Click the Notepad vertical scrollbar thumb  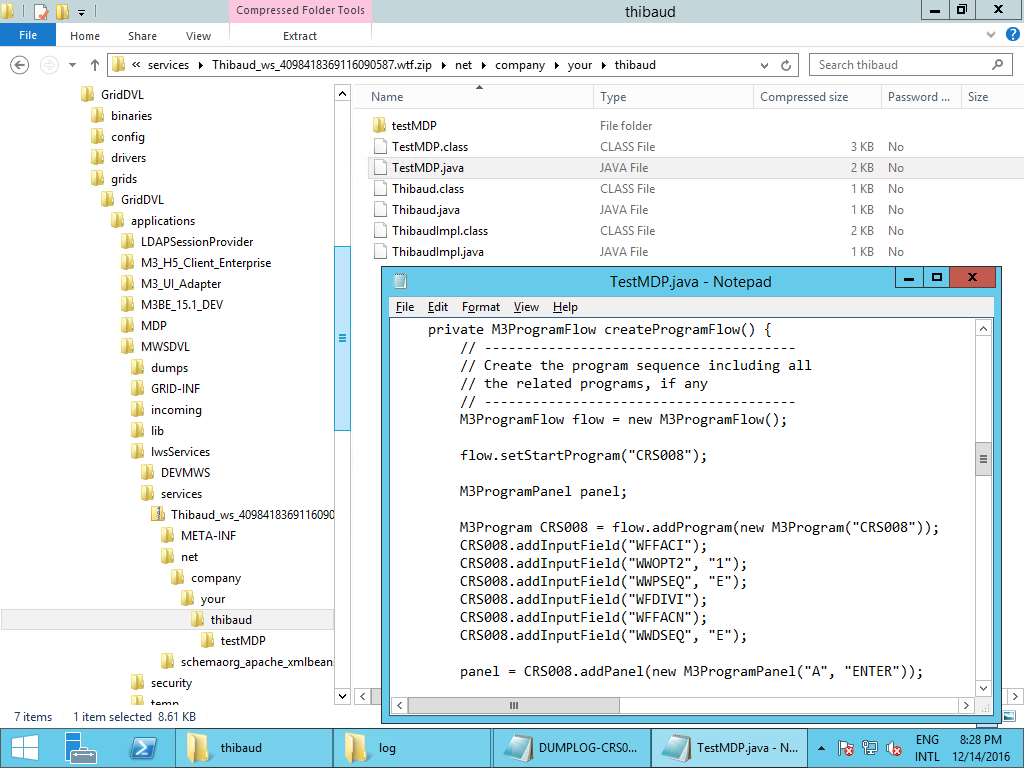pyautogui.click(x=983, y=459)
